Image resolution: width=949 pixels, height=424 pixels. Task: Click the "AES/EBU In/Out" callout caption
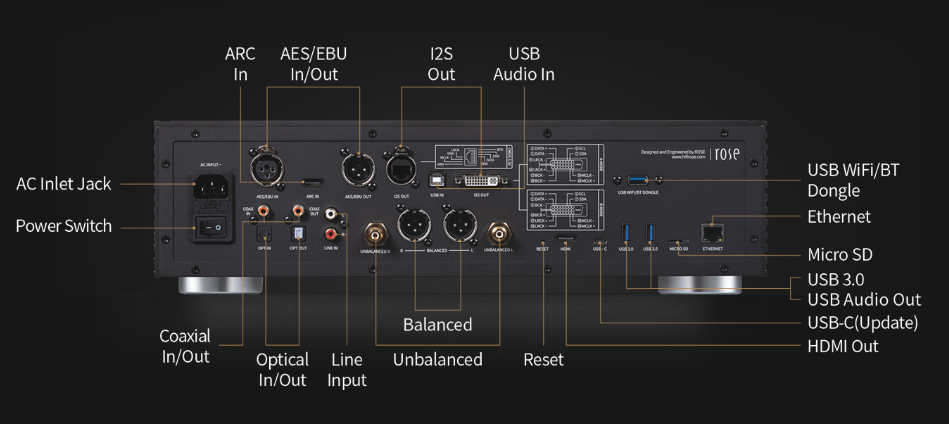click(314, 64)
